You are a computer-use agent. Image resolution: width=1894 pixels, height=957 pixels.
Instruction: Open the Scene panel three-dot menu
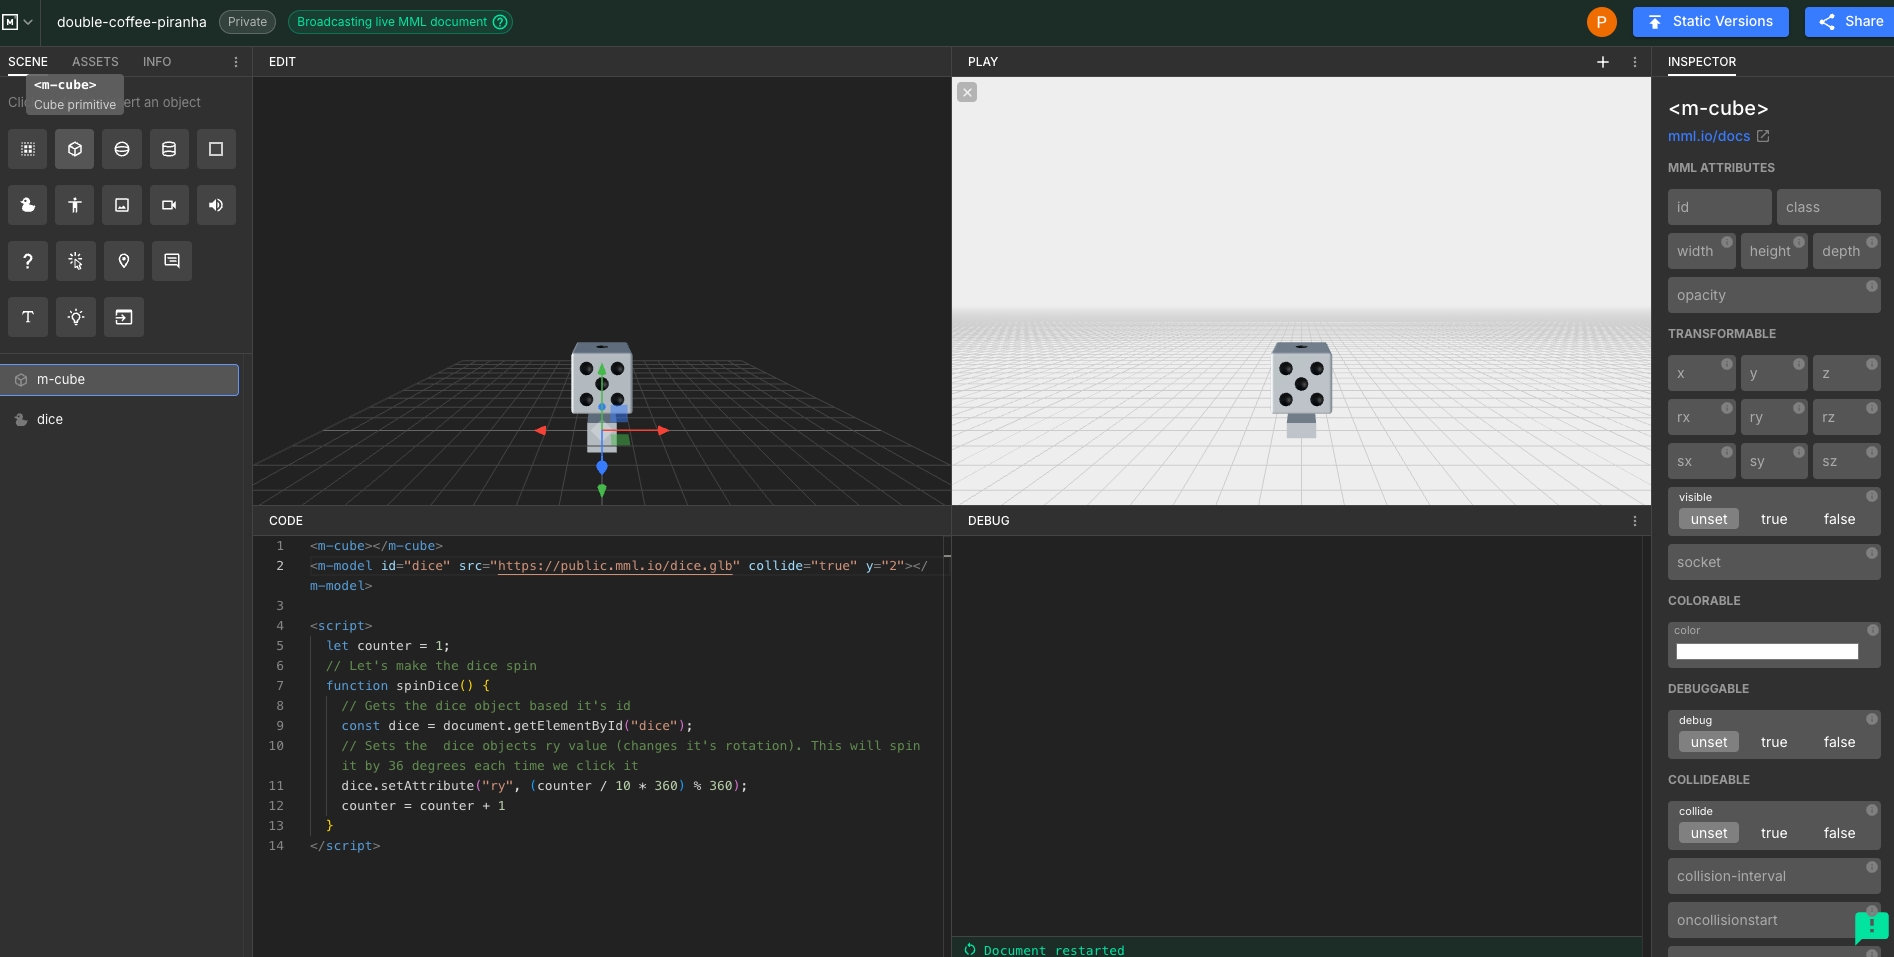(x=236, y=62)
